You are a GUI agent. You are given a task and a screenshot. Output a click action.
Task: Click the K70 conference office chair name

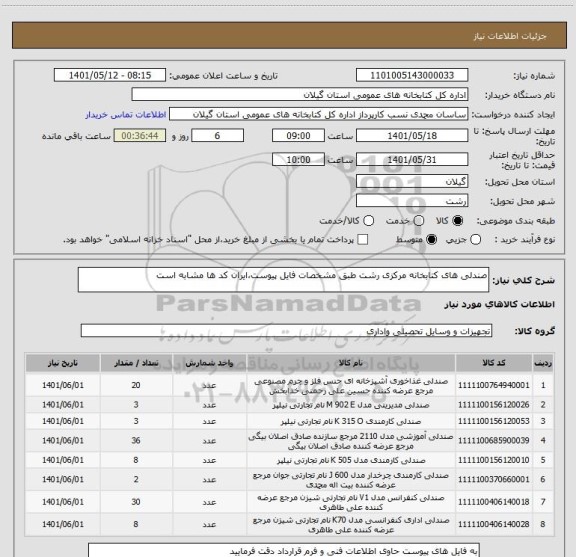coord(351,525)
